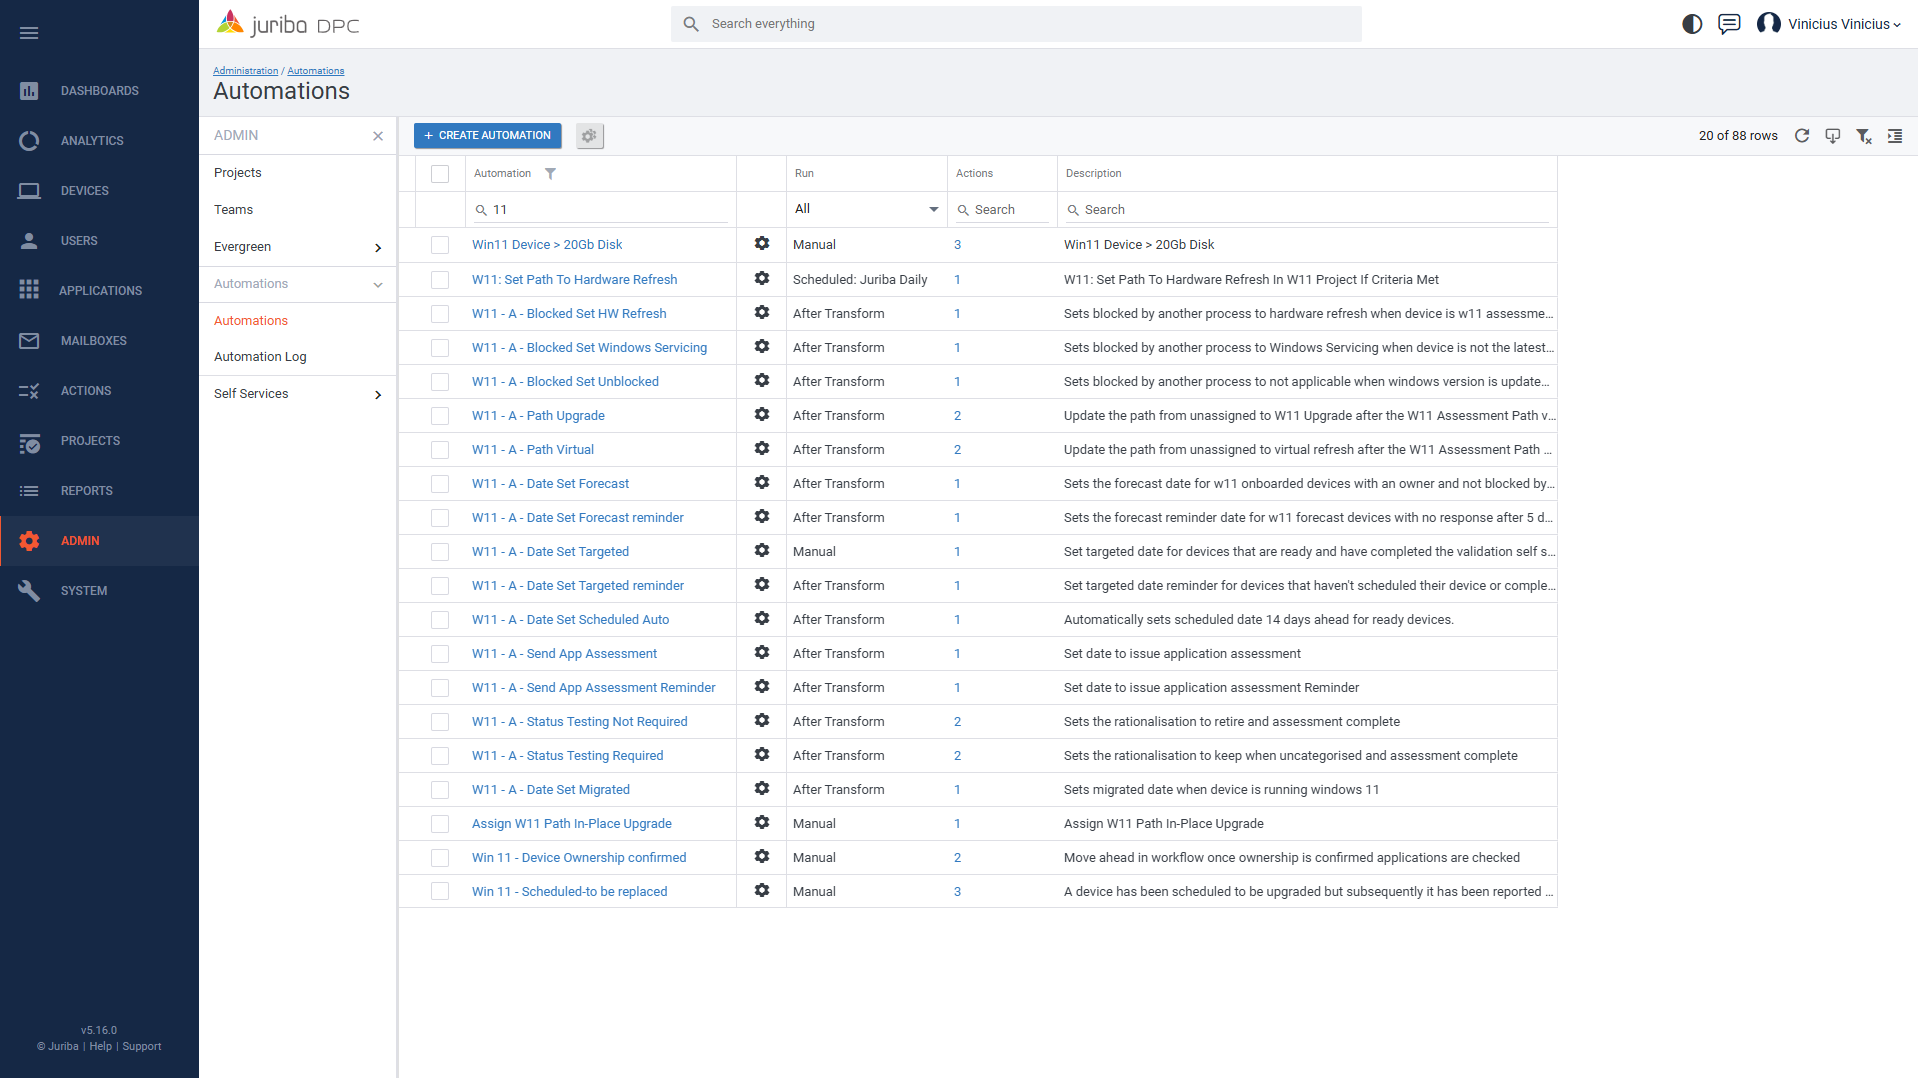The height and width of the screenshot is (1078, 1918).
Task: Open the feedback chat bubble icon
Action: [1728, 24]
